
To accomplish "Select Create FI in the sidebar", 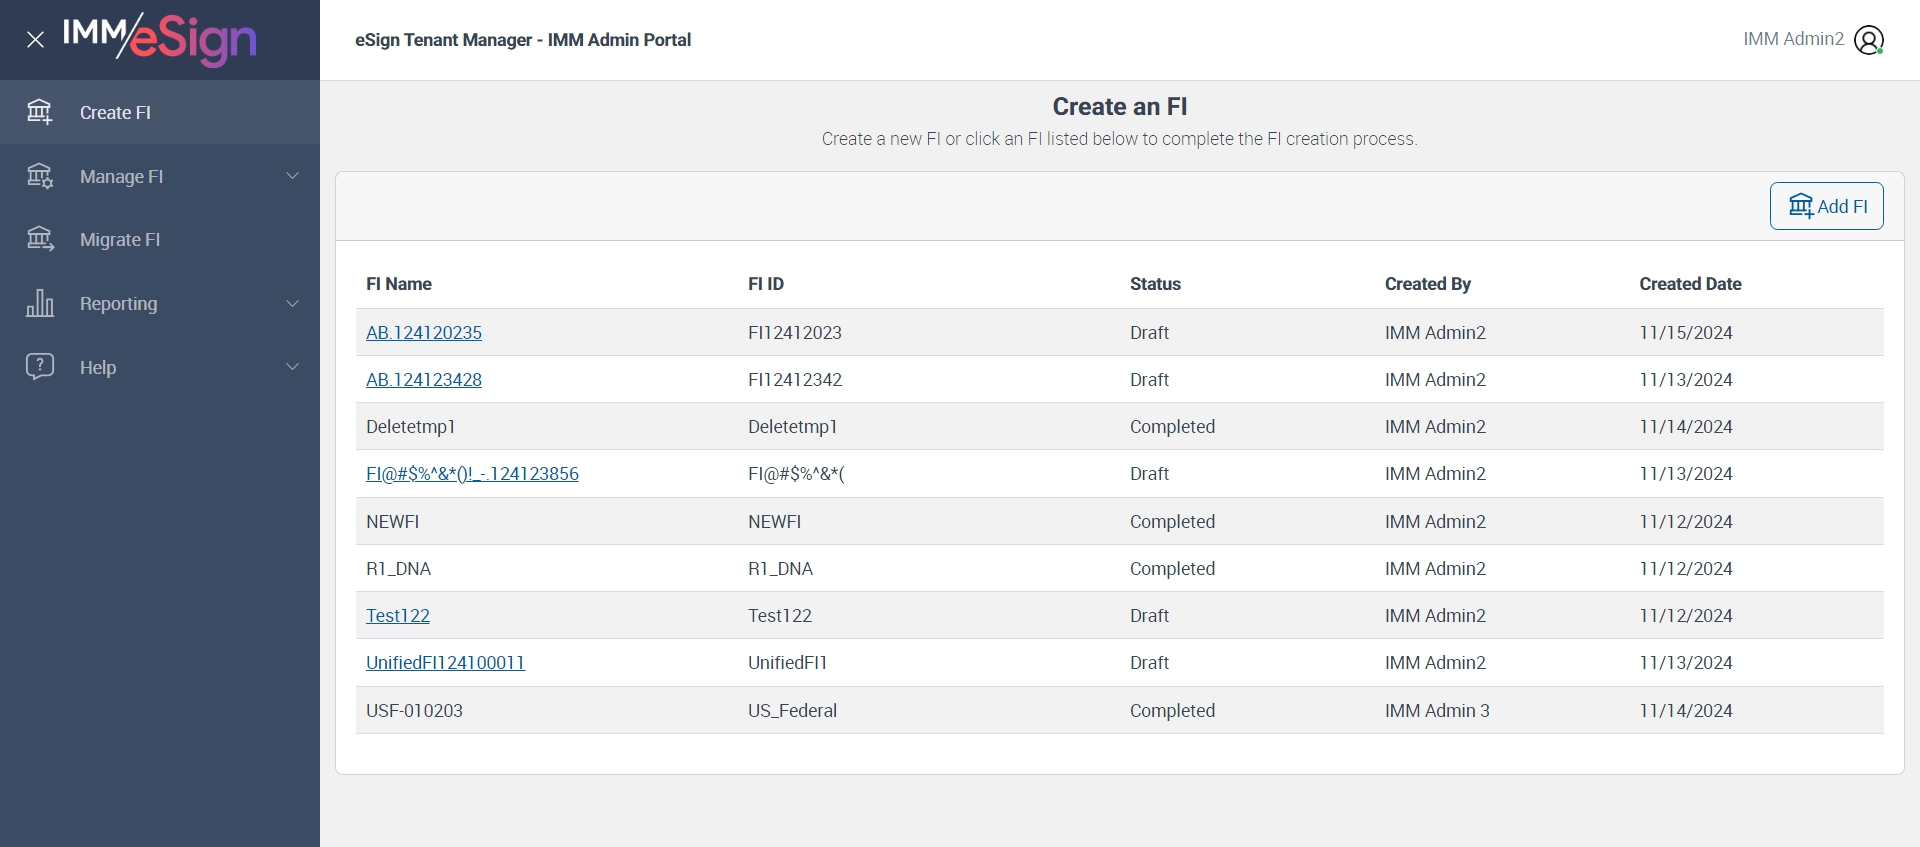I will [x=115, y=113].
